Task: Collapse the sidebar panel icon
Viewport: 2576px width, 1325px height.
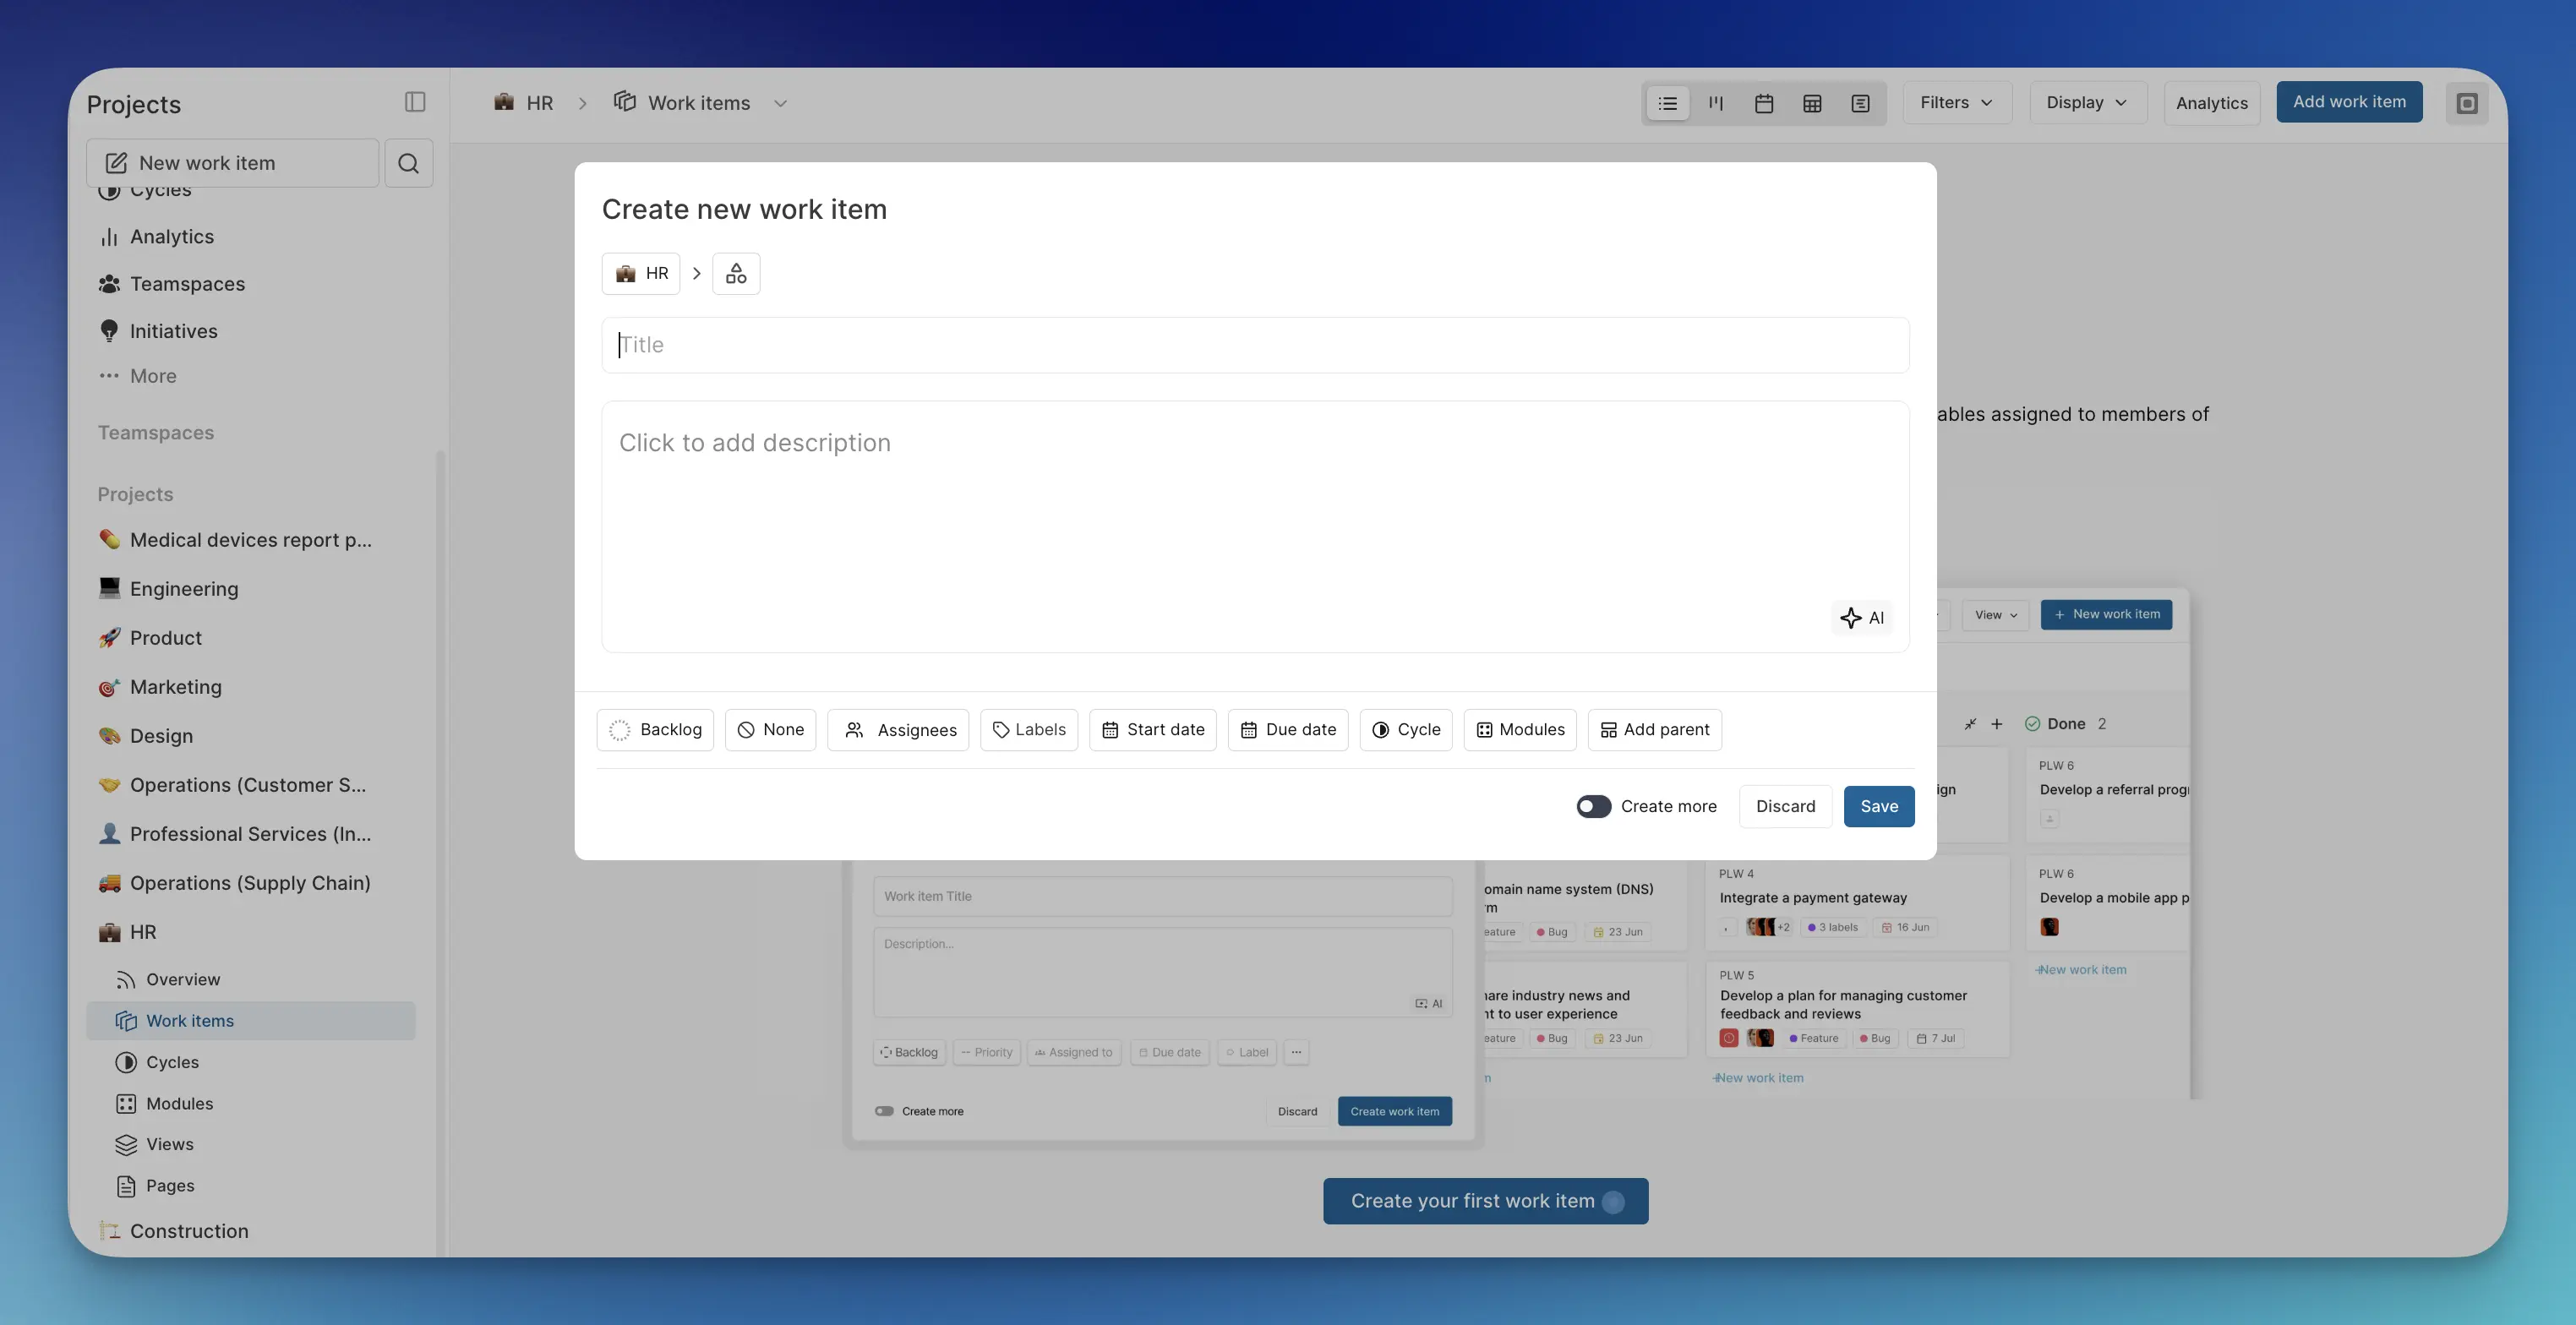Action: tap(415, 102)
